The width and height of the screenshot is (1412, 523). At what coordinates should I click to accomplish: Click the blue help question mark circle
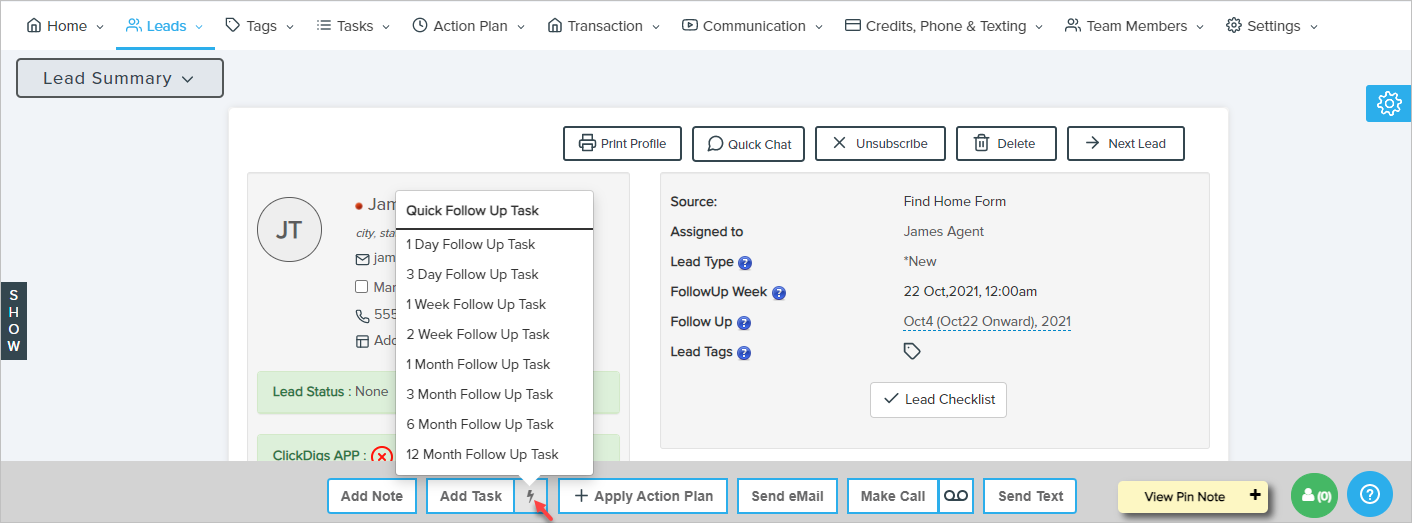click(x=1370, y=494)
